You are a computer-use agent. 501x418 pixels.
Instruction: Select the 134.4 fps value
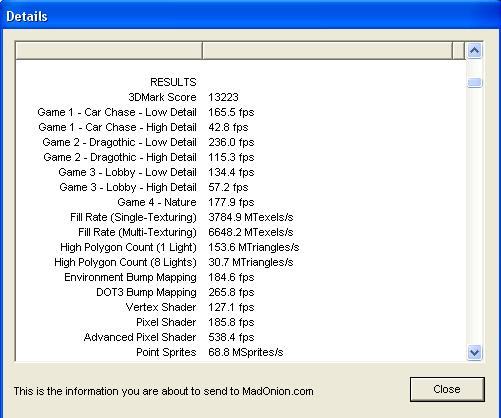(231, 172)
